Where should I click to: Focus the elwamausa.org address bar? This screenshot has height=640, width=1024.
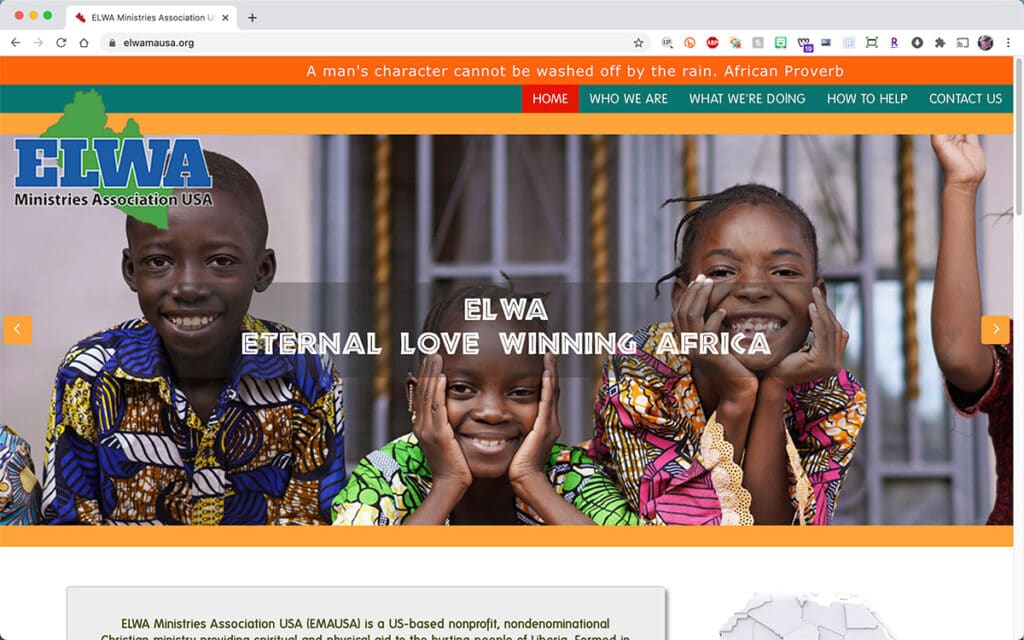pos(372,43)
